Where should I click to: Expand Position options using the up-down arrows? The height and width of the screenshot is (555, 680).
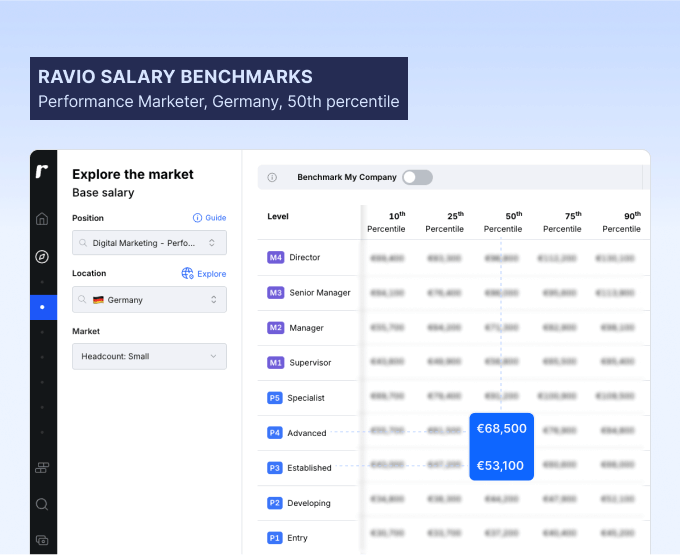coord(212,243)
